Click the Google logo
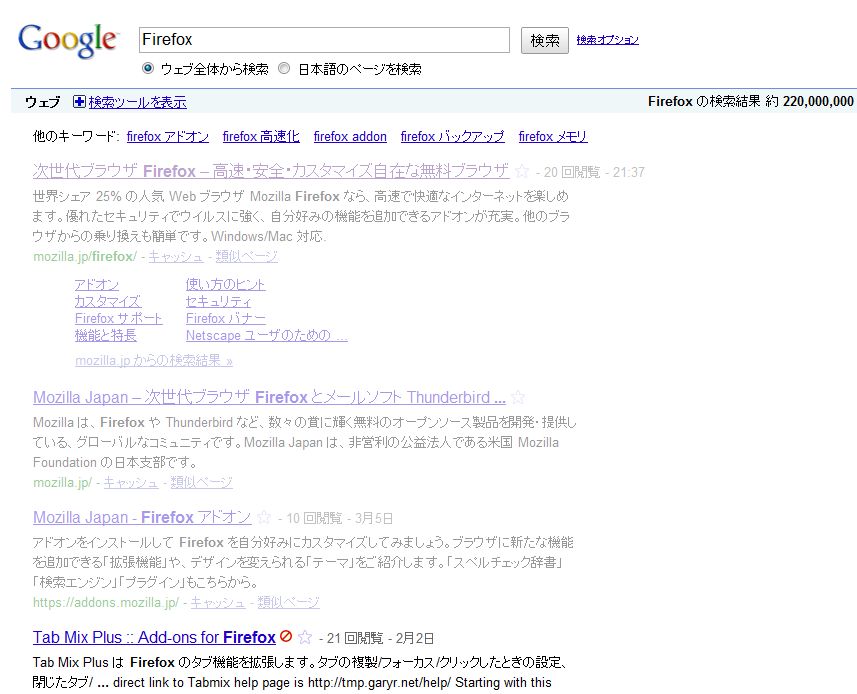The height and width of the screenshot is (694, 857). (68, 40)
